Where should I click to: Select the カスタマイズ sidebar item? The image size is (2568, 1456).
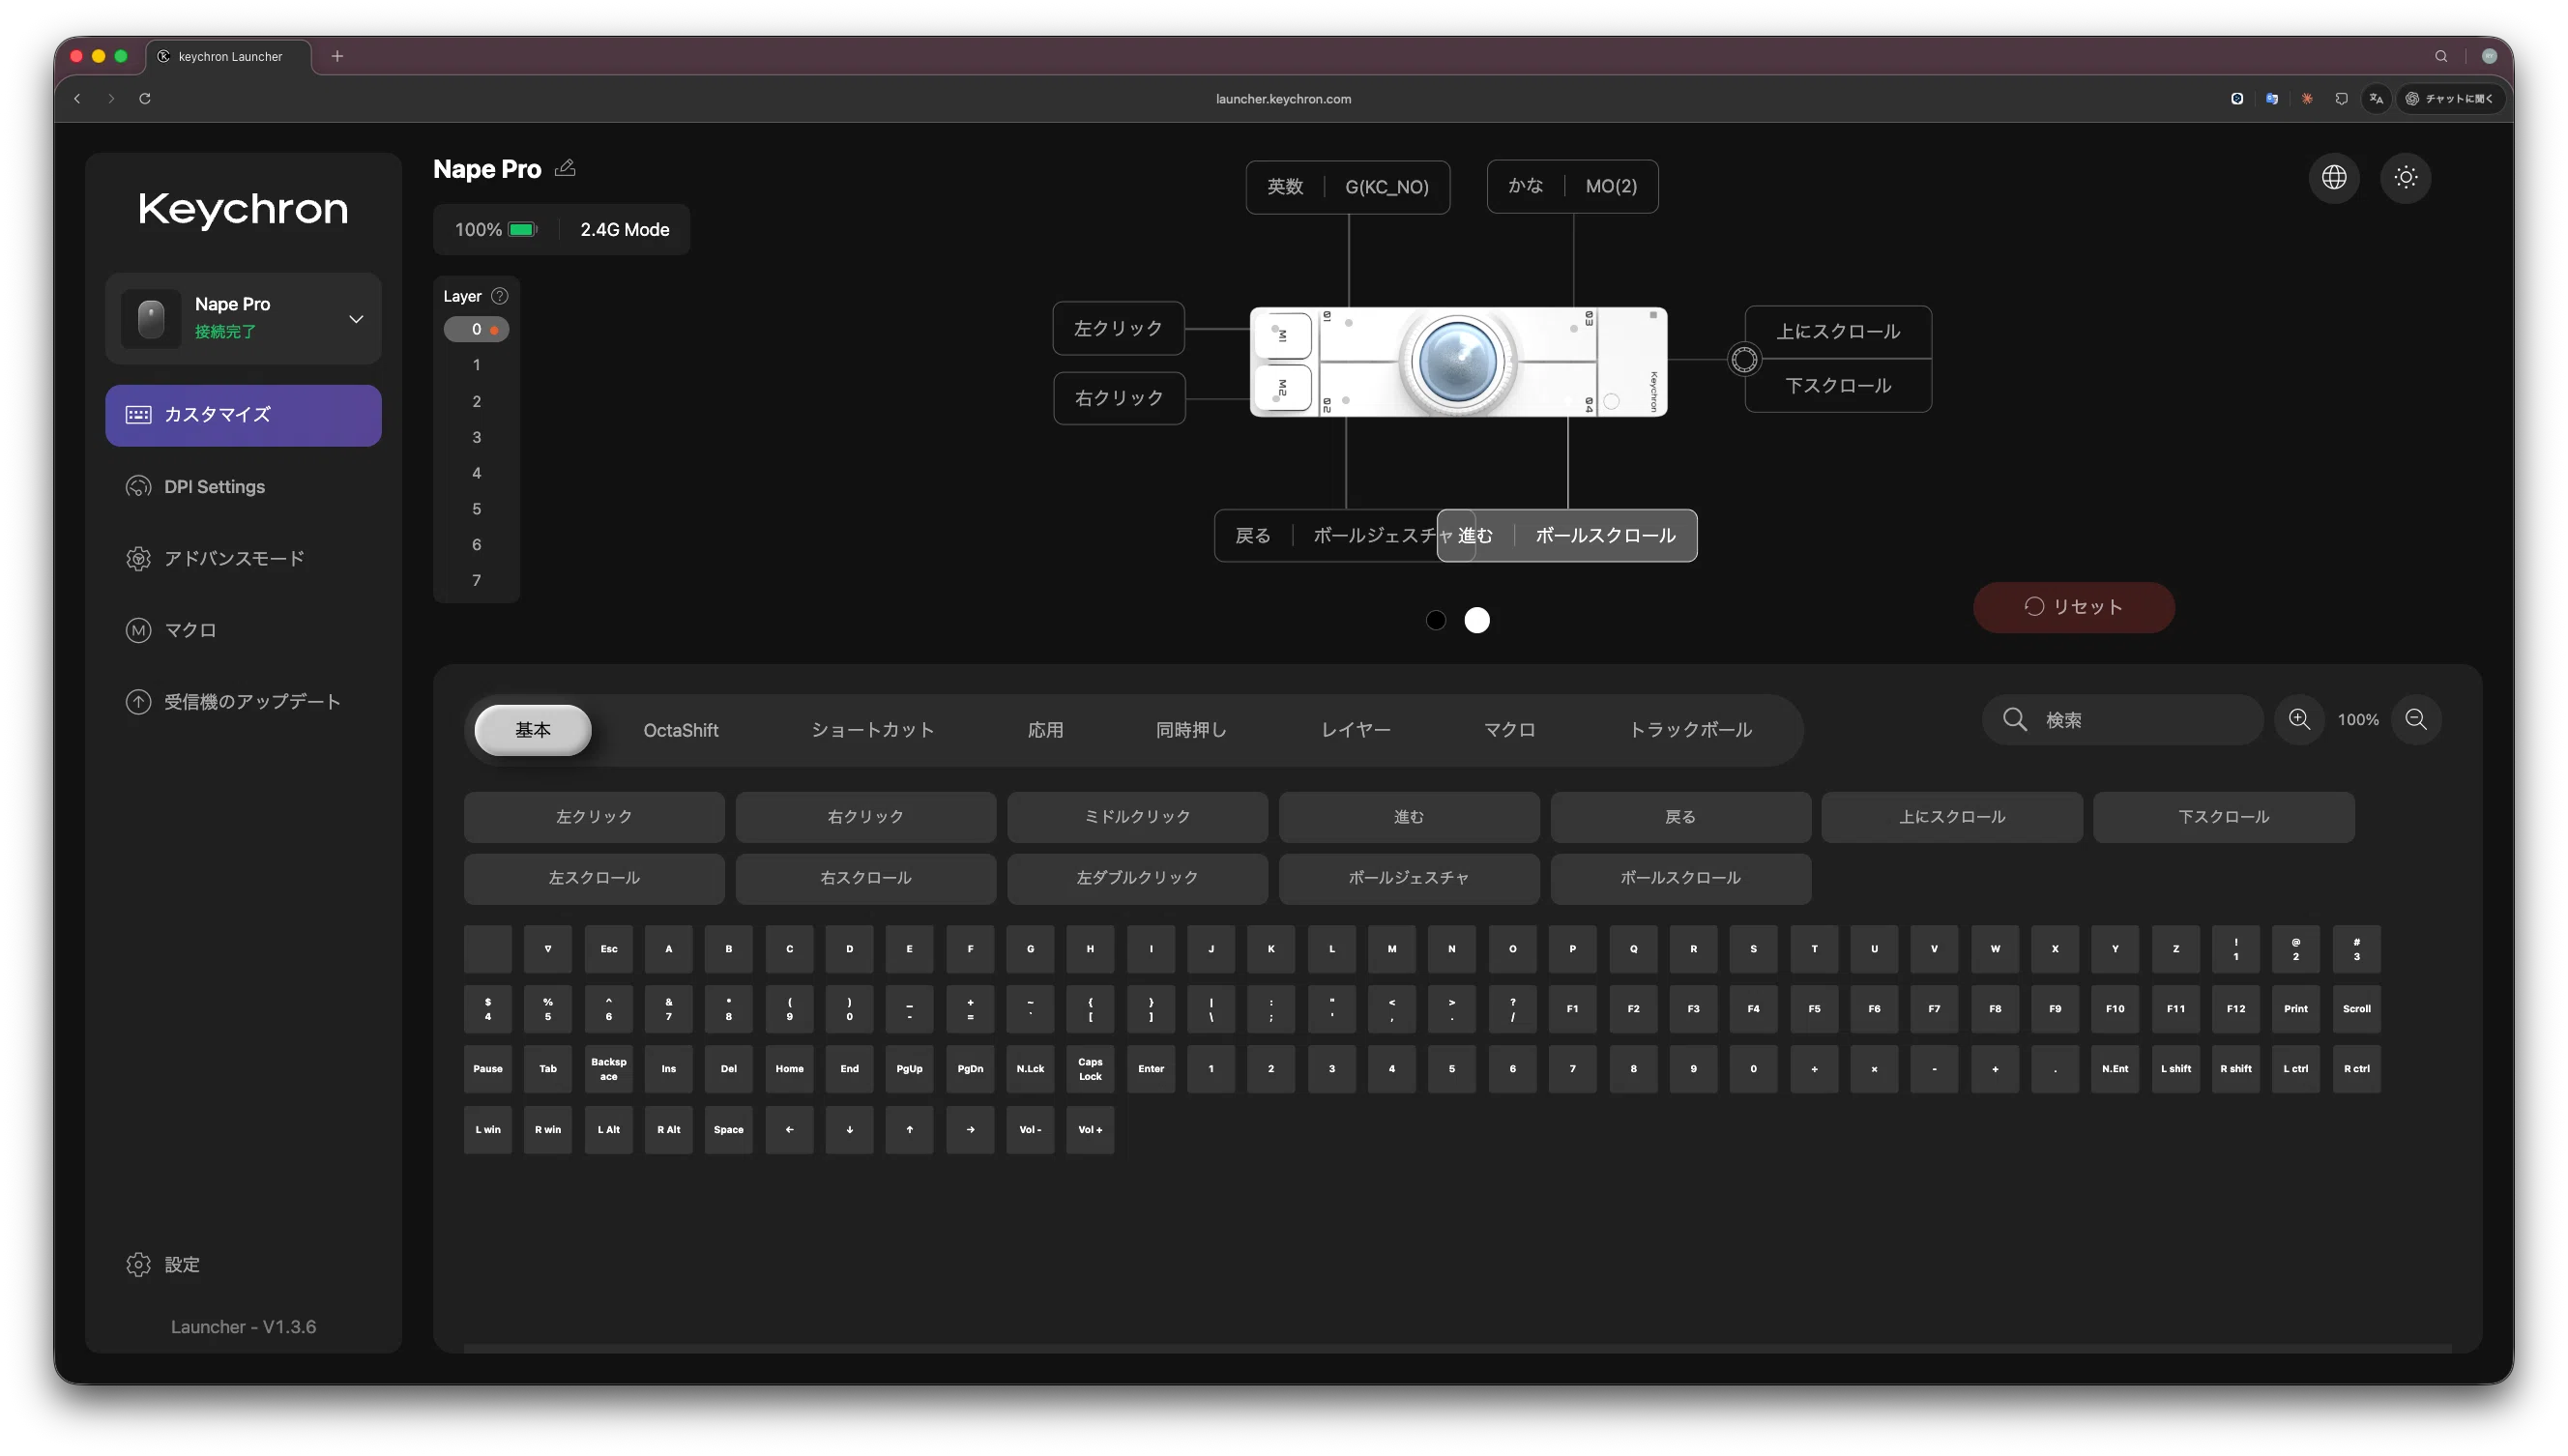(243, 415)
